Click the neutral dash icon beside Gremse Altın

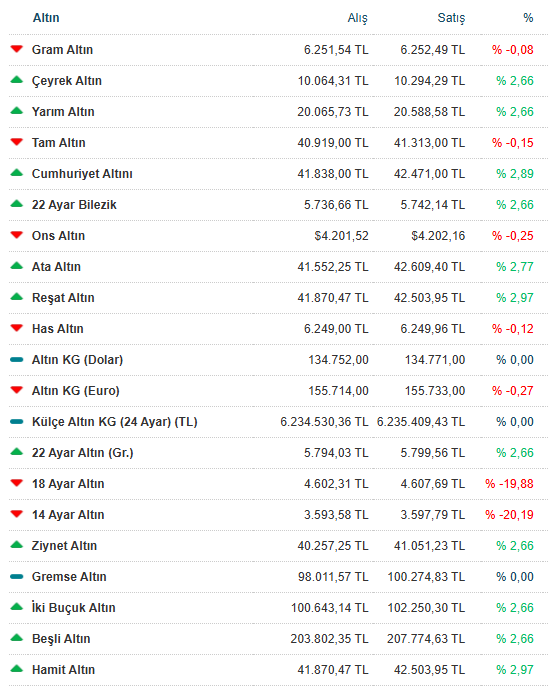click(17, 577)
